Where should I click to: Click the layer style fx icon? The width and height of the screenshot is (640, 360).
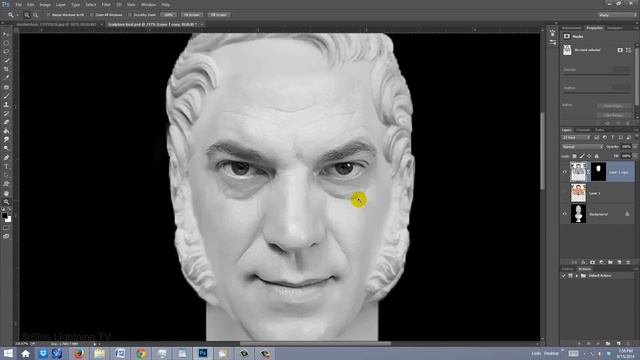click(x=583, y=262)
